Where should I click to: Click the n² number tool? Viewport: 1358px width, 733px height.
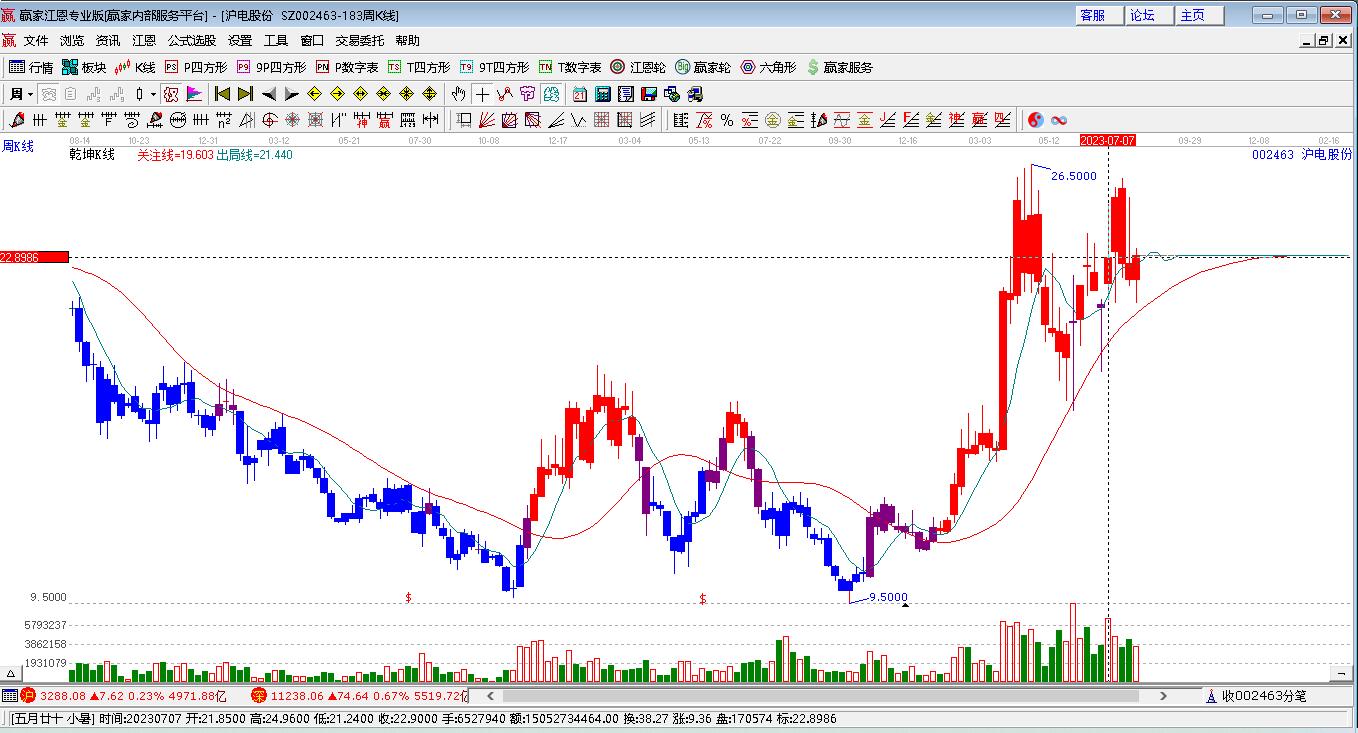[223, 120]
